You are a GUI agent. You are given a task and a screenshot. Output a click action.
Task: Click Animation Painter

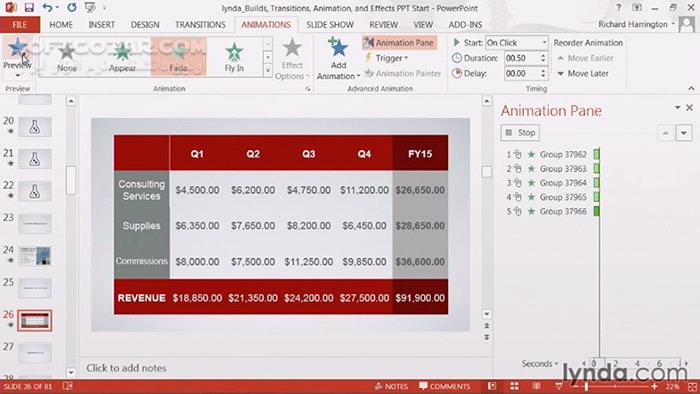point(403,73)
